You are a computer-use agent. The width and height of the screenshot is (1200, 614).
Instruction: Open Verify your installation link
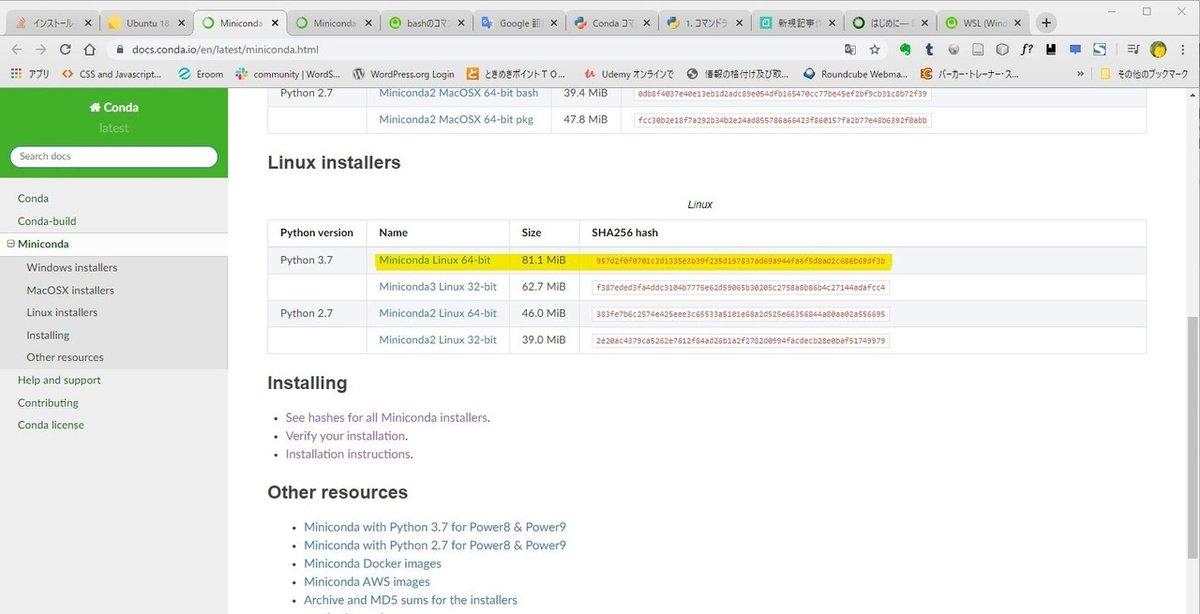[346, 436]
